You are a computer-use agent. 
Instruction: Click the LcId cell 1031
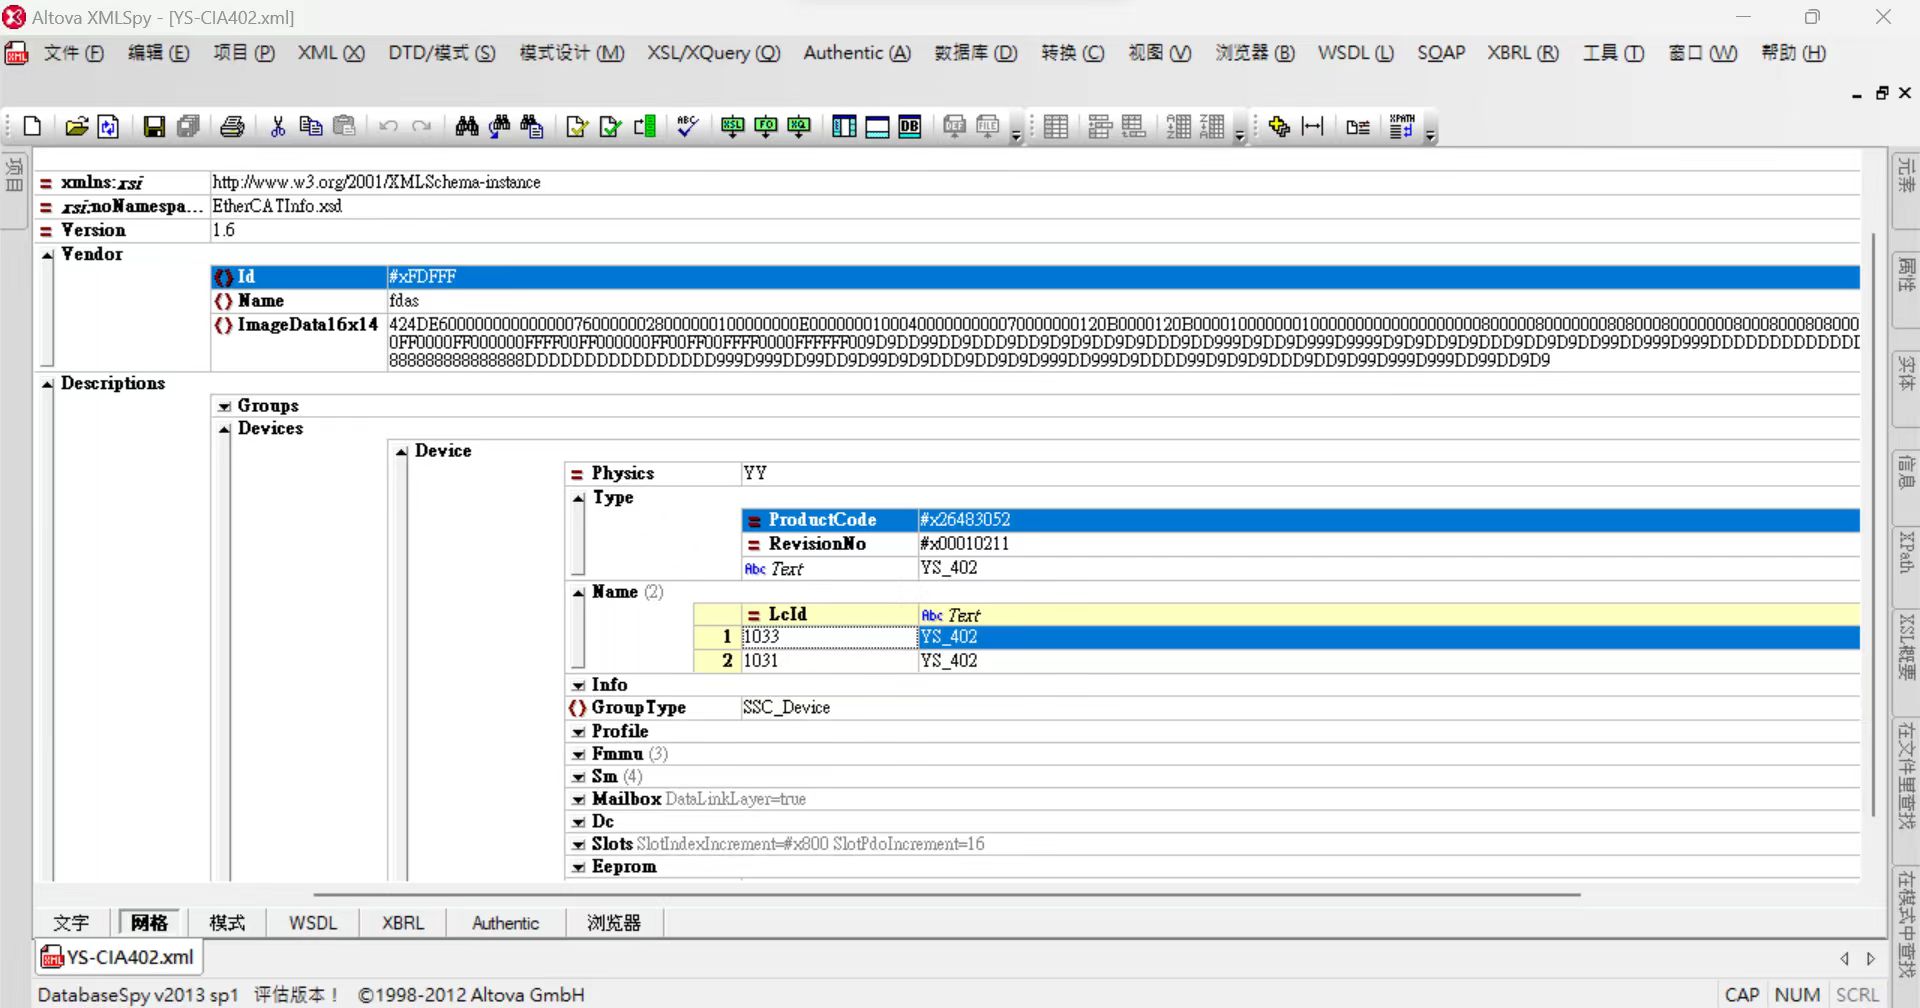point(829,661)
